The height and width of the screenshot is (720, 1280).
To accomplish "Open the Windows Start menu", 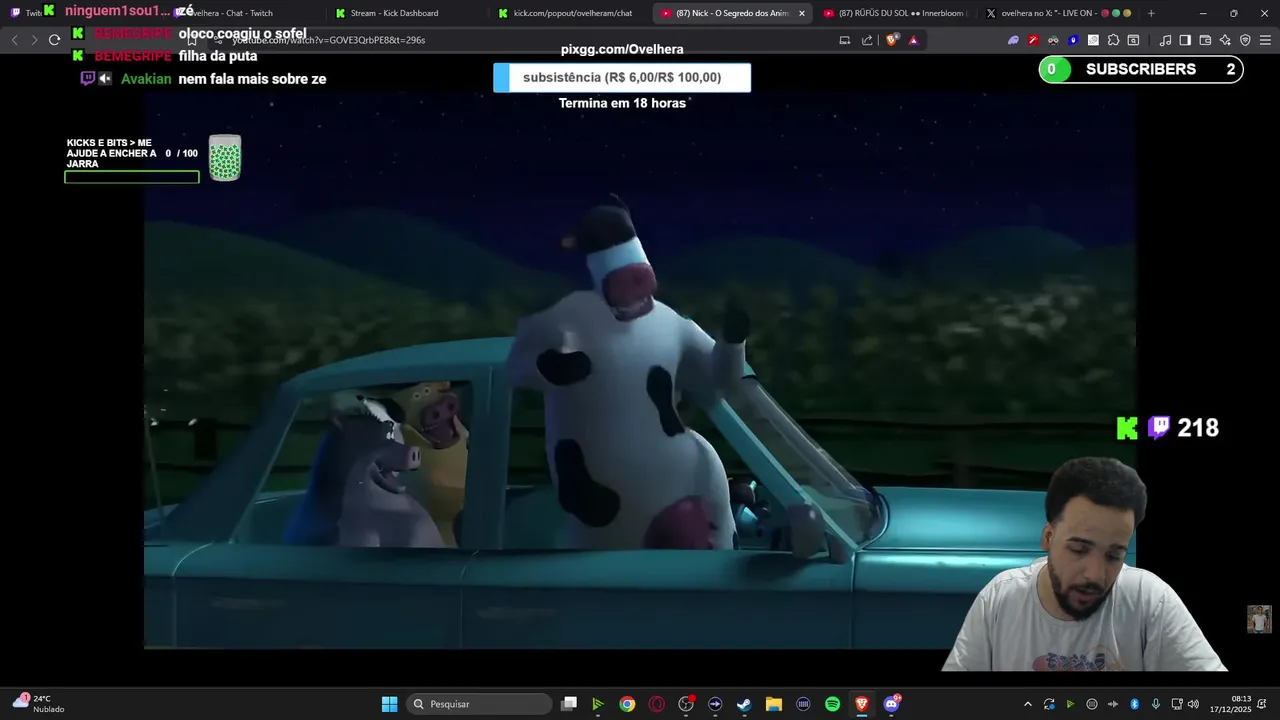I will (x=389, y=704).
